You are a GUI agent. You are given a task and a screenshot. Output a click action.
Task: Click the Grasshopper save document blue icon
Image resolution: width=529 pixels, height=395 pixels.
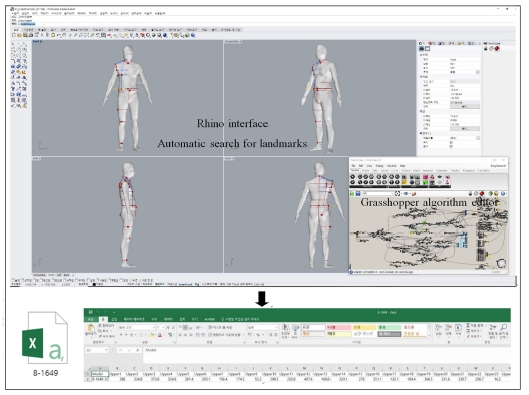click(358, 194)
